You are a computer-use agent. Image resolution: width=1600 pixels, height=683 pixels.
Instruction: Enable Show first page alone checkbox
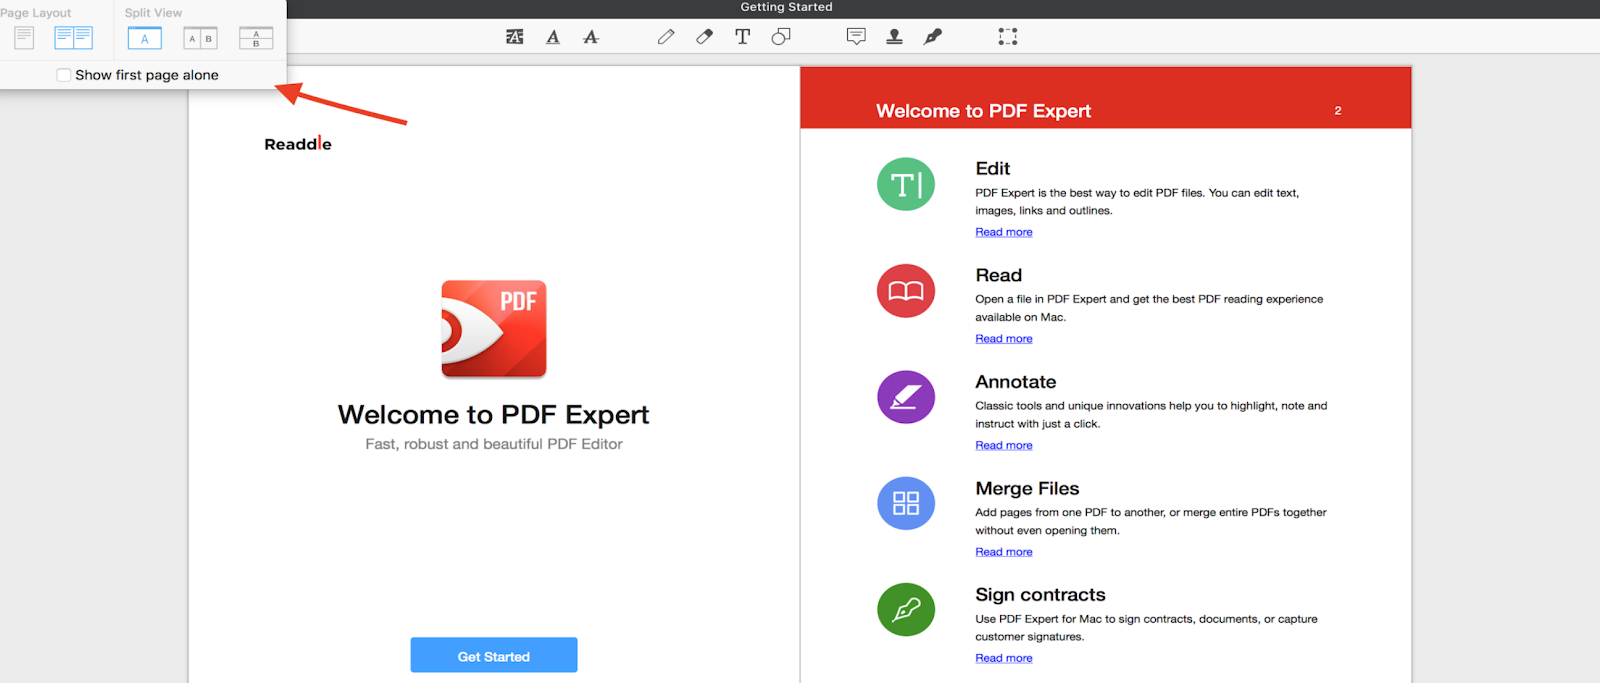coord(64,75)
